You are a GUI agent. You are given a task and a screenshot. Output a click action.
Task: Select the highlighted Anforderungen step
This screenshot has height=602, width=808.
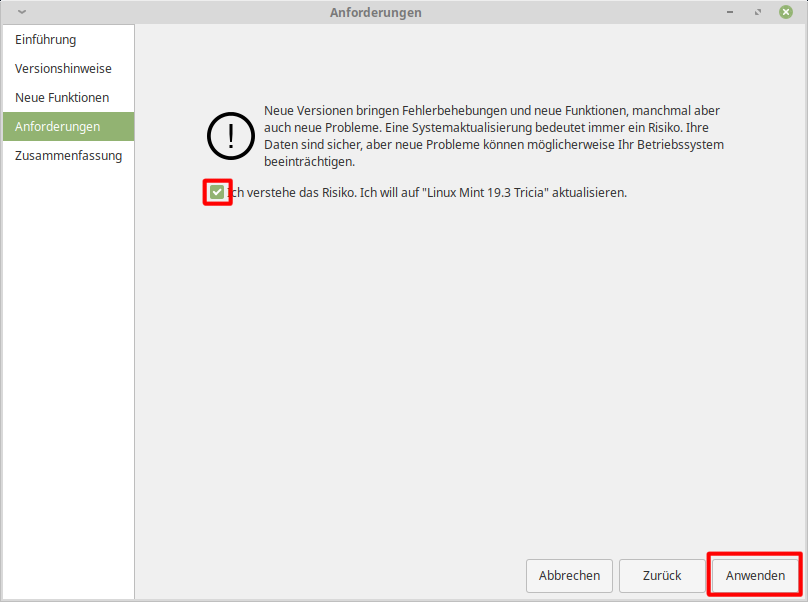click(57, 127)
